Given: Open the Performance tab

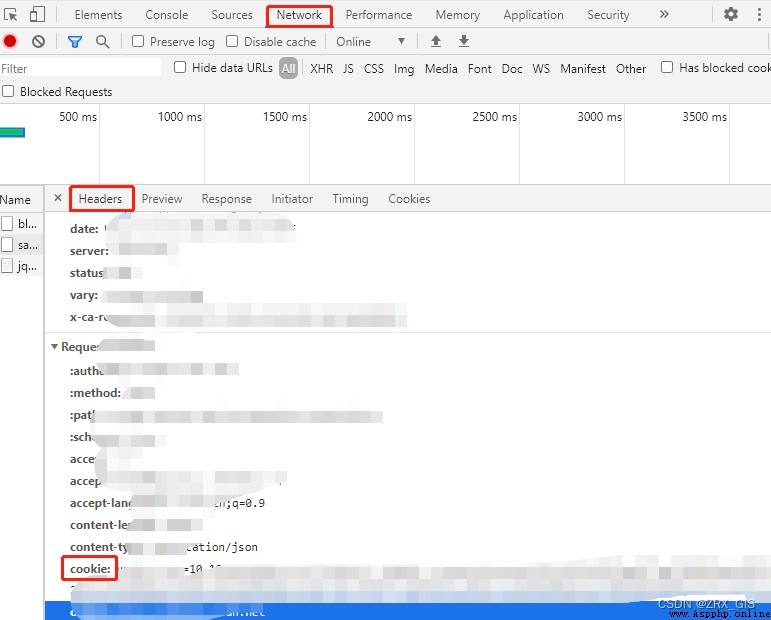Looking at the screenshot, I should tap(379, 15).
